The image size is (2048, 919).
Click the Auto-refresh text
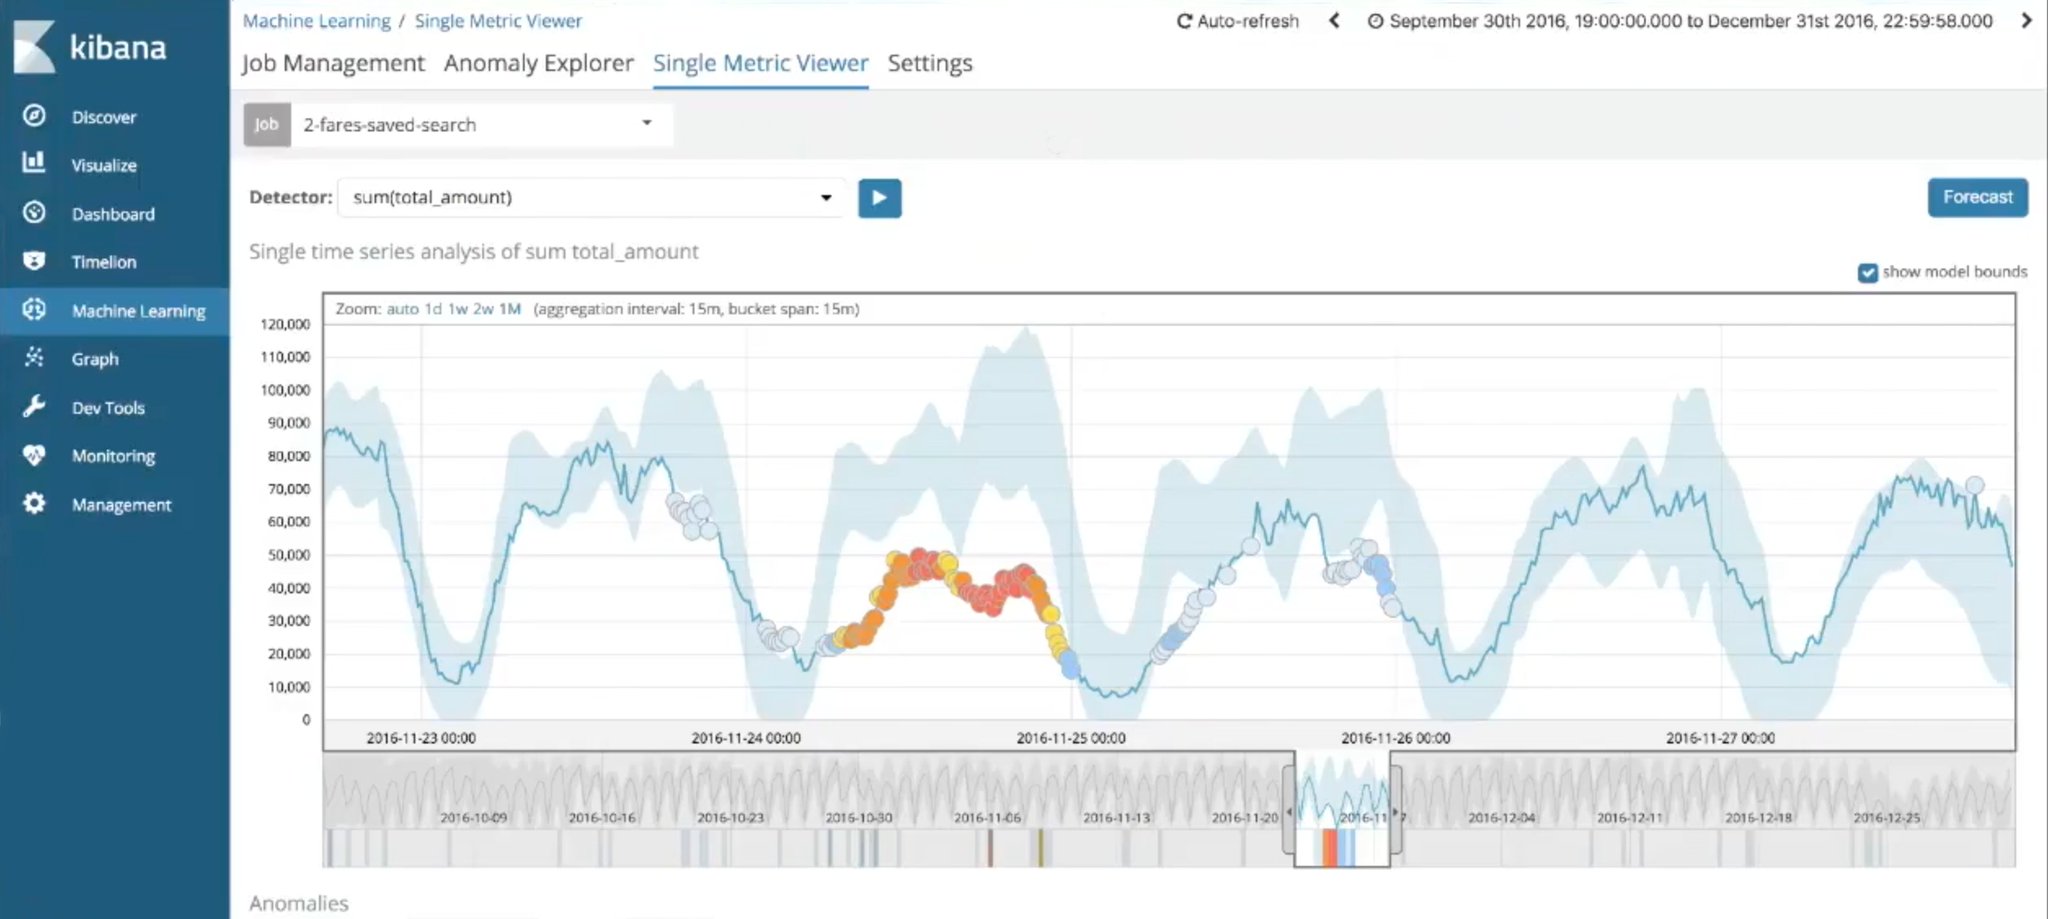tap(1248, 21)
